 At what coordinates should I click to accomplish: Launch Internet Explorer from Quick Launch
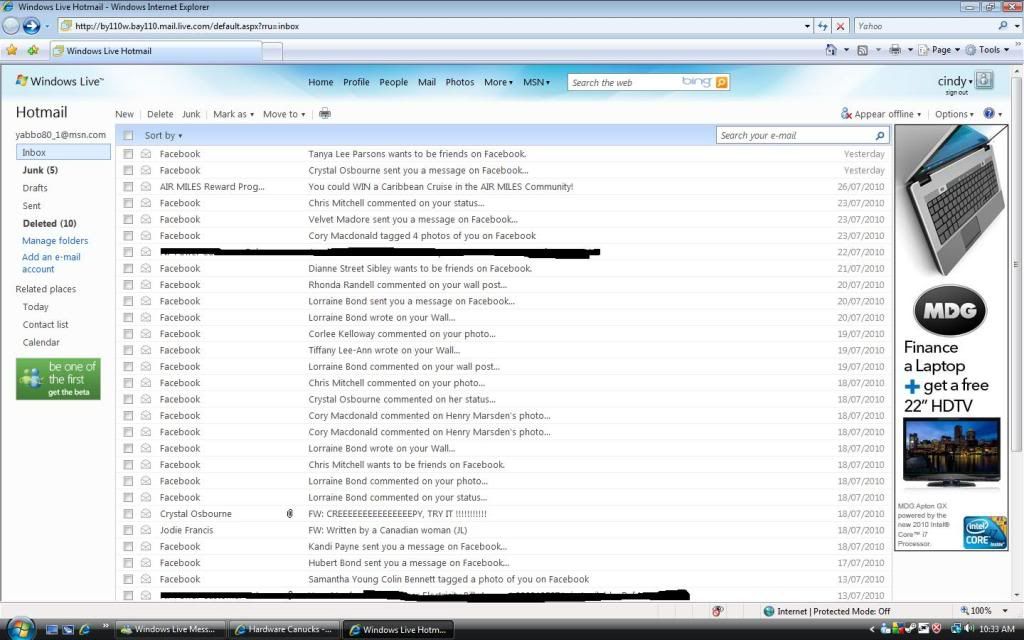click(84, 630)
